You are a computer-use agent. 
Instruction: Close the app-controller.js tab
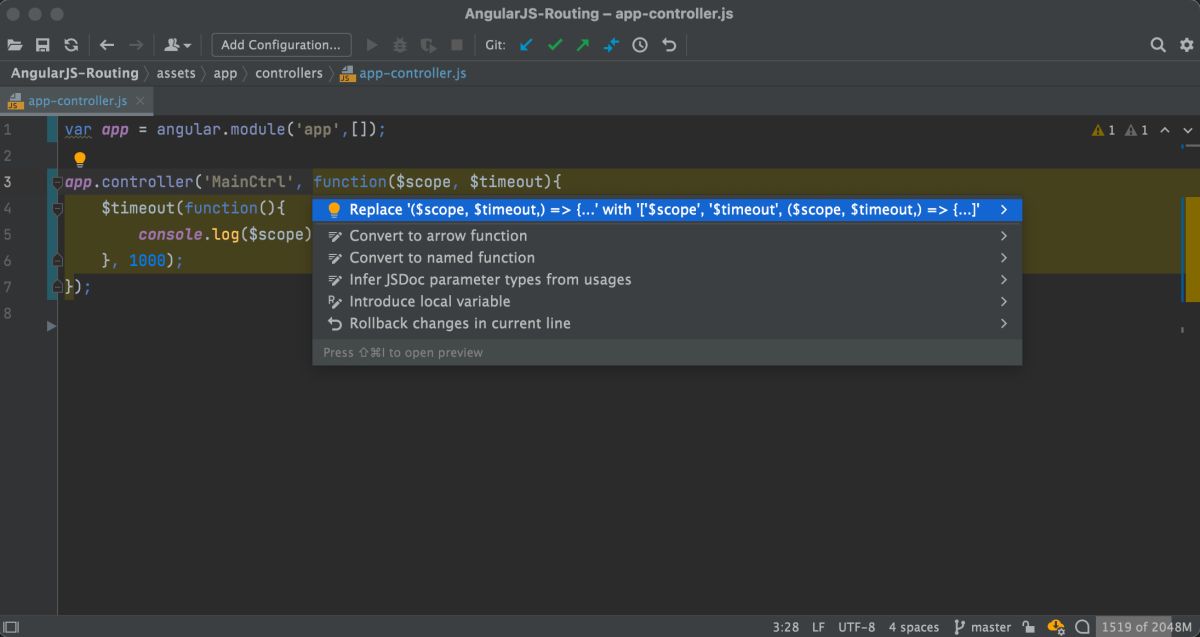[x=141, y=101]
